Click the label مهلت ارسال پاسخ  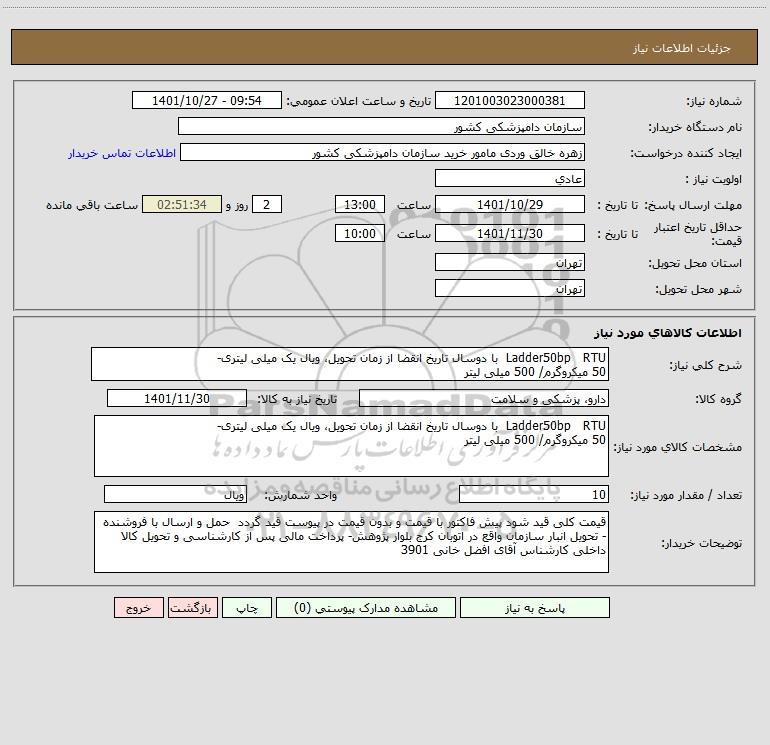click(x=695, y=205)
